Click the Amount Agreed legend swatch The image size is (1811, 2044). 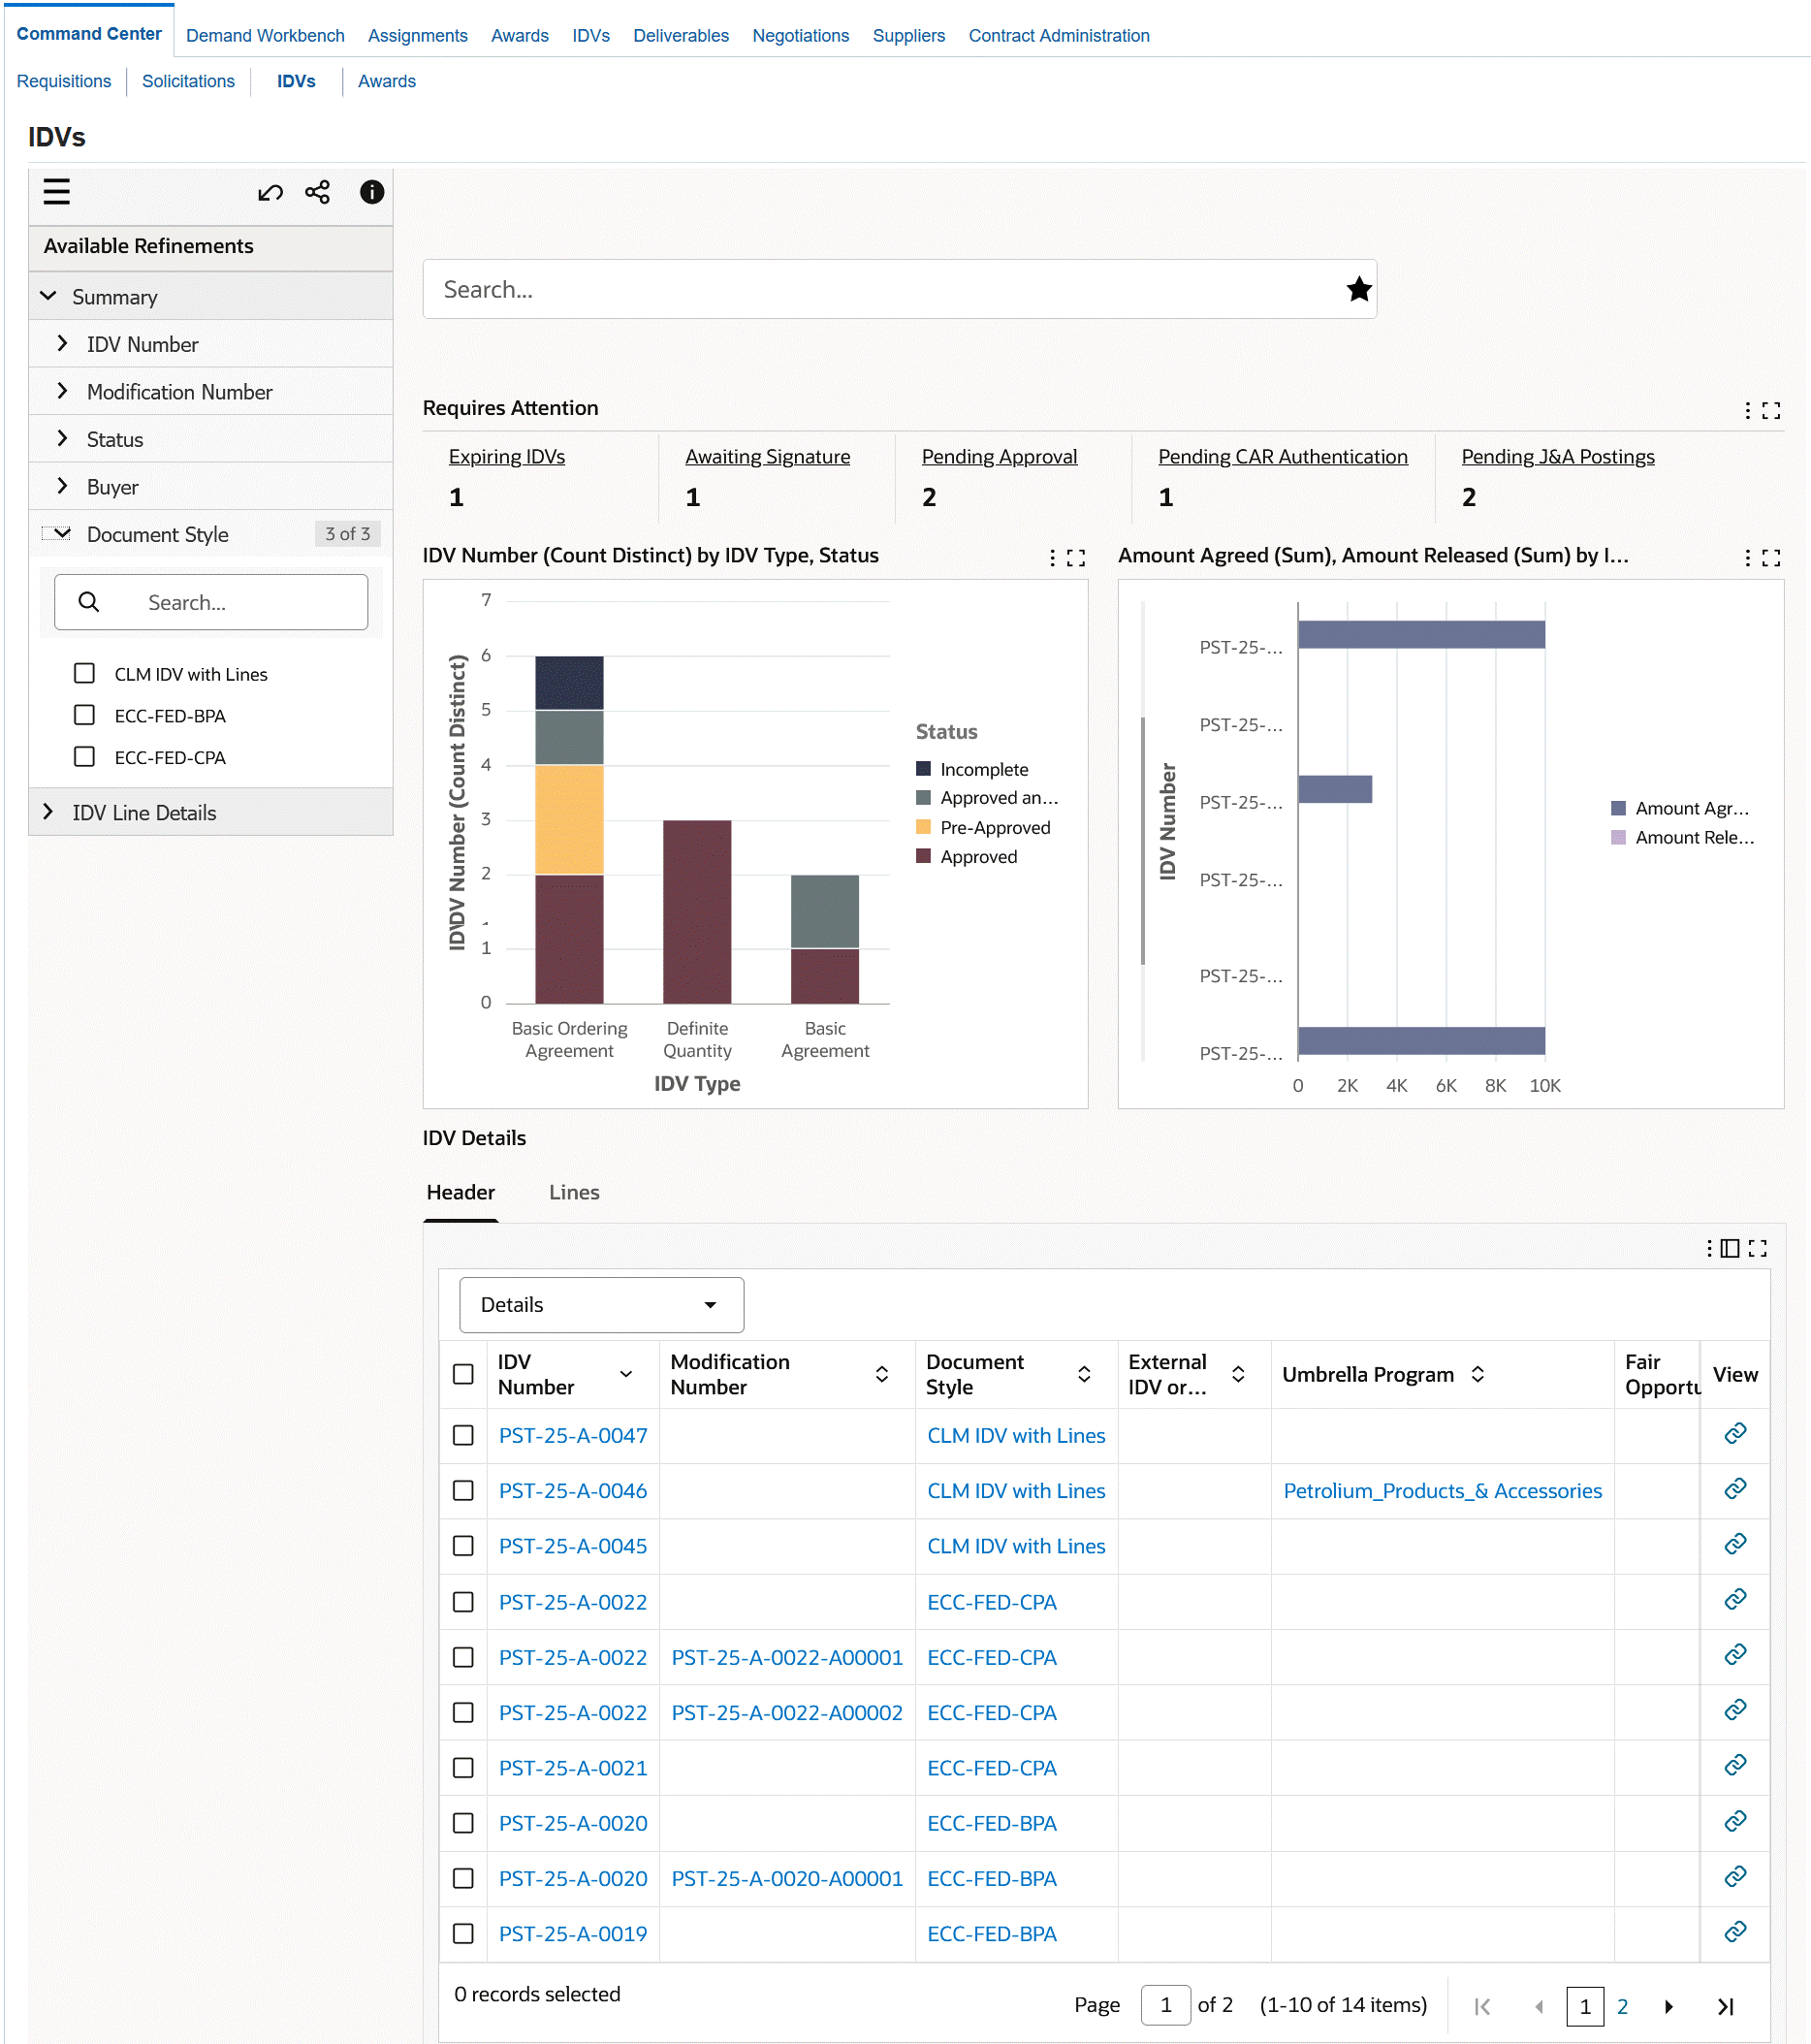(x=1618, y=808)
